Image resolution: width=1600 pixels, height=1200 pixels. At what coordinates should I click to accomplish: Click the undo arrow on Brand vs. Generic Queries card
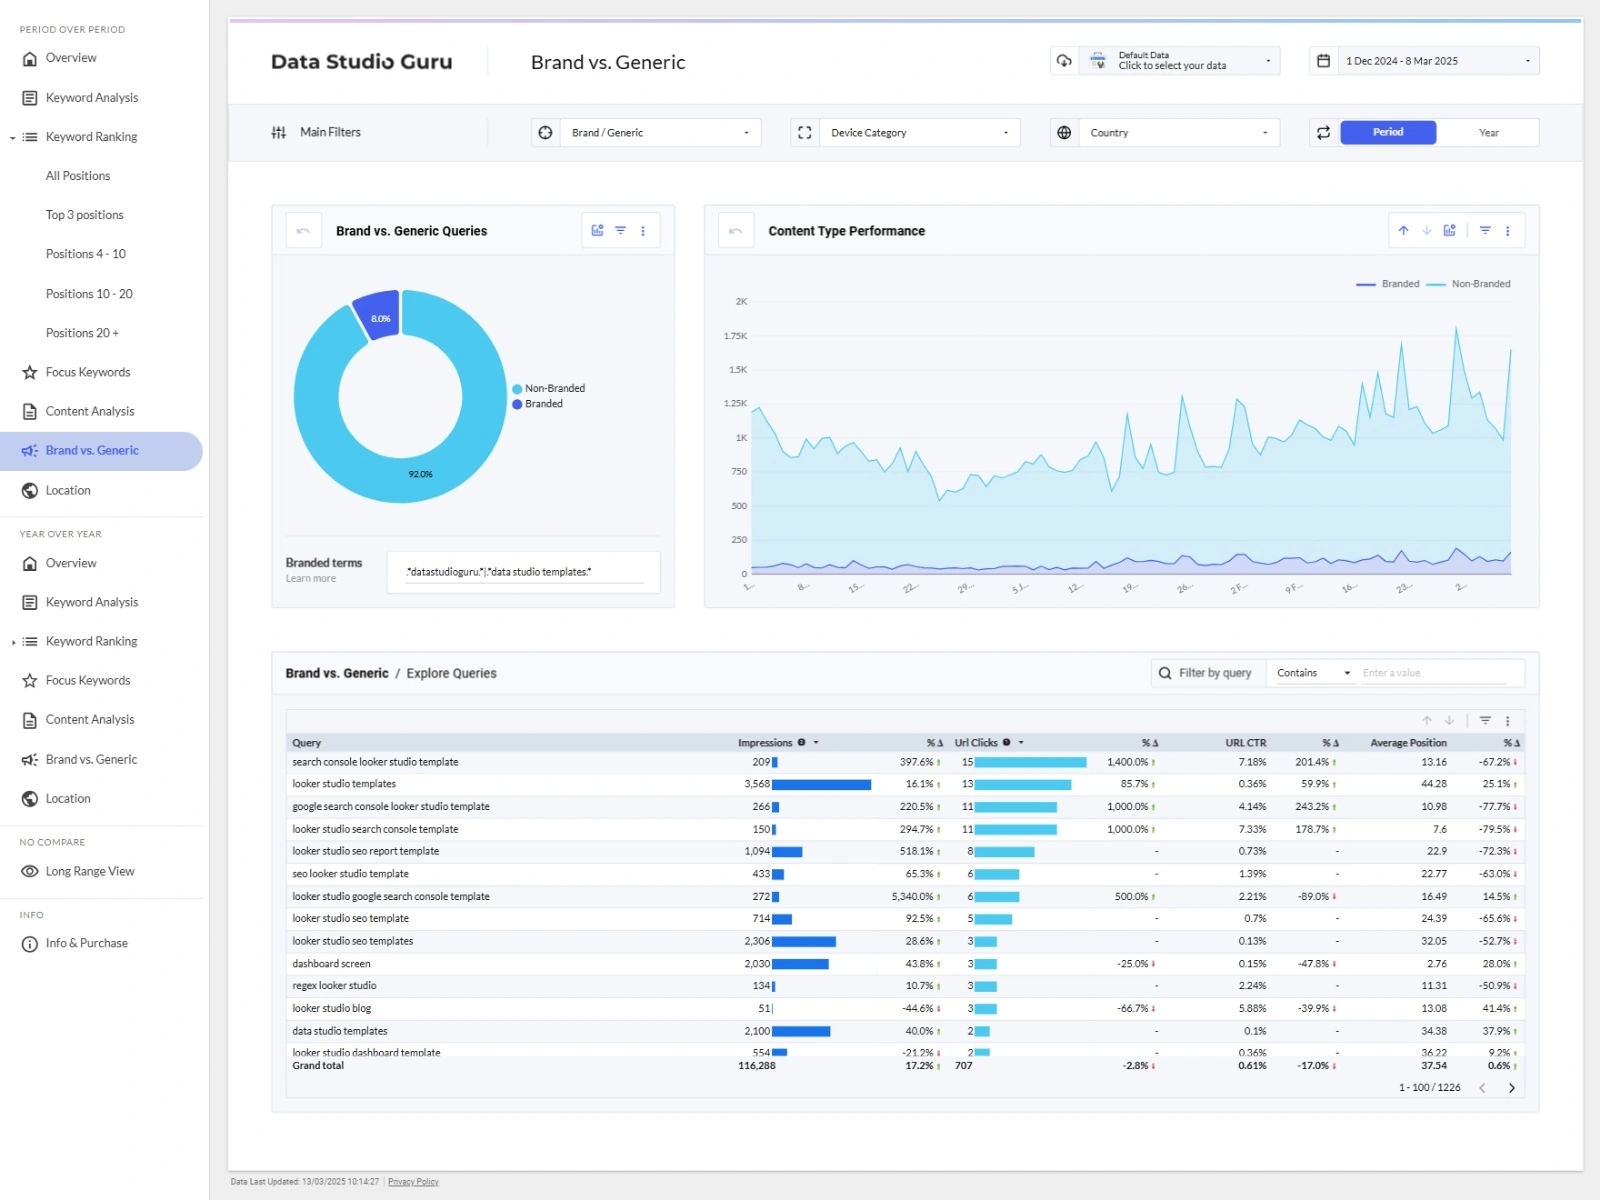click(x=303, y=231)
